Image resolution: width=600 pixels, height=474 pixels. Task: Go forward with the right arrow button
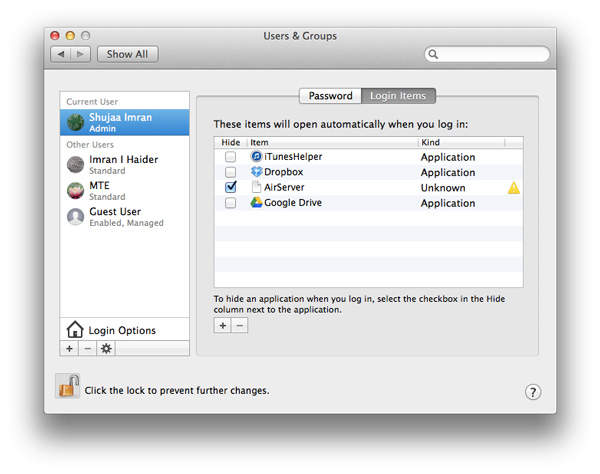(x=81, y=54)
